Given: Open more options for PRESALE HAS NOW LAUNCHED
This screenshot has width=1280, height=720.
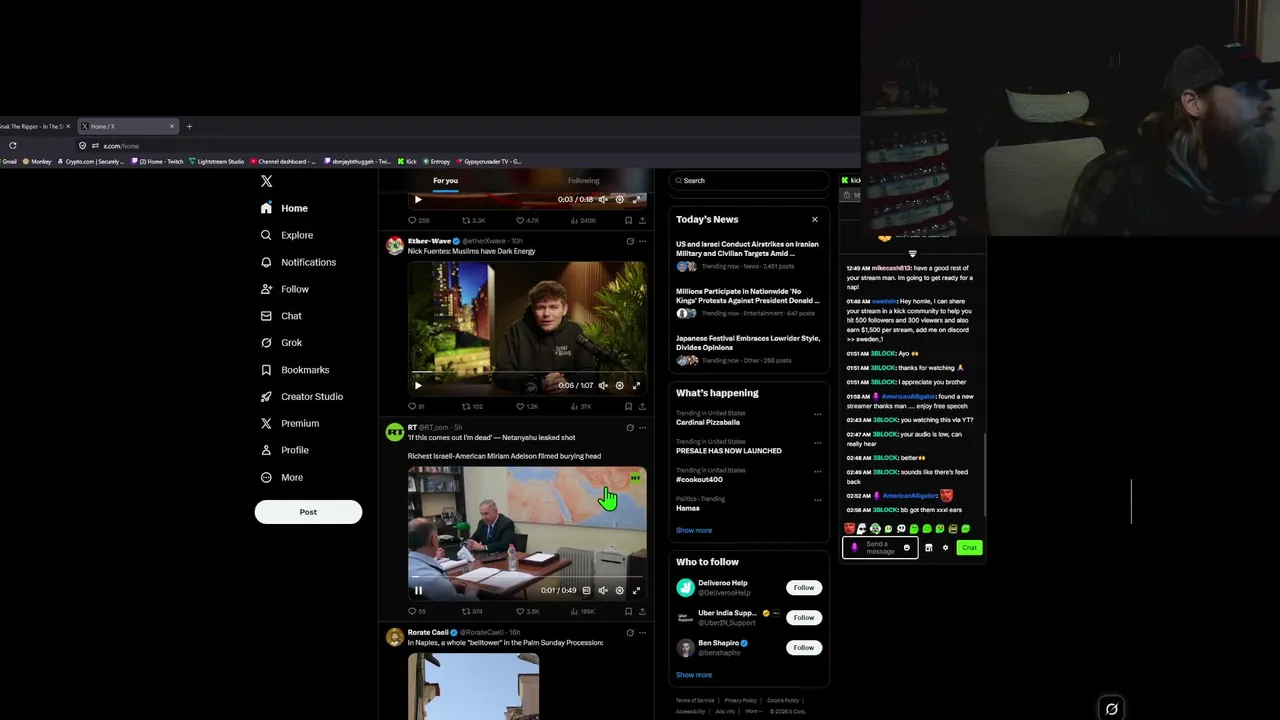Looking at the screenshot, I should click(817, 442).
